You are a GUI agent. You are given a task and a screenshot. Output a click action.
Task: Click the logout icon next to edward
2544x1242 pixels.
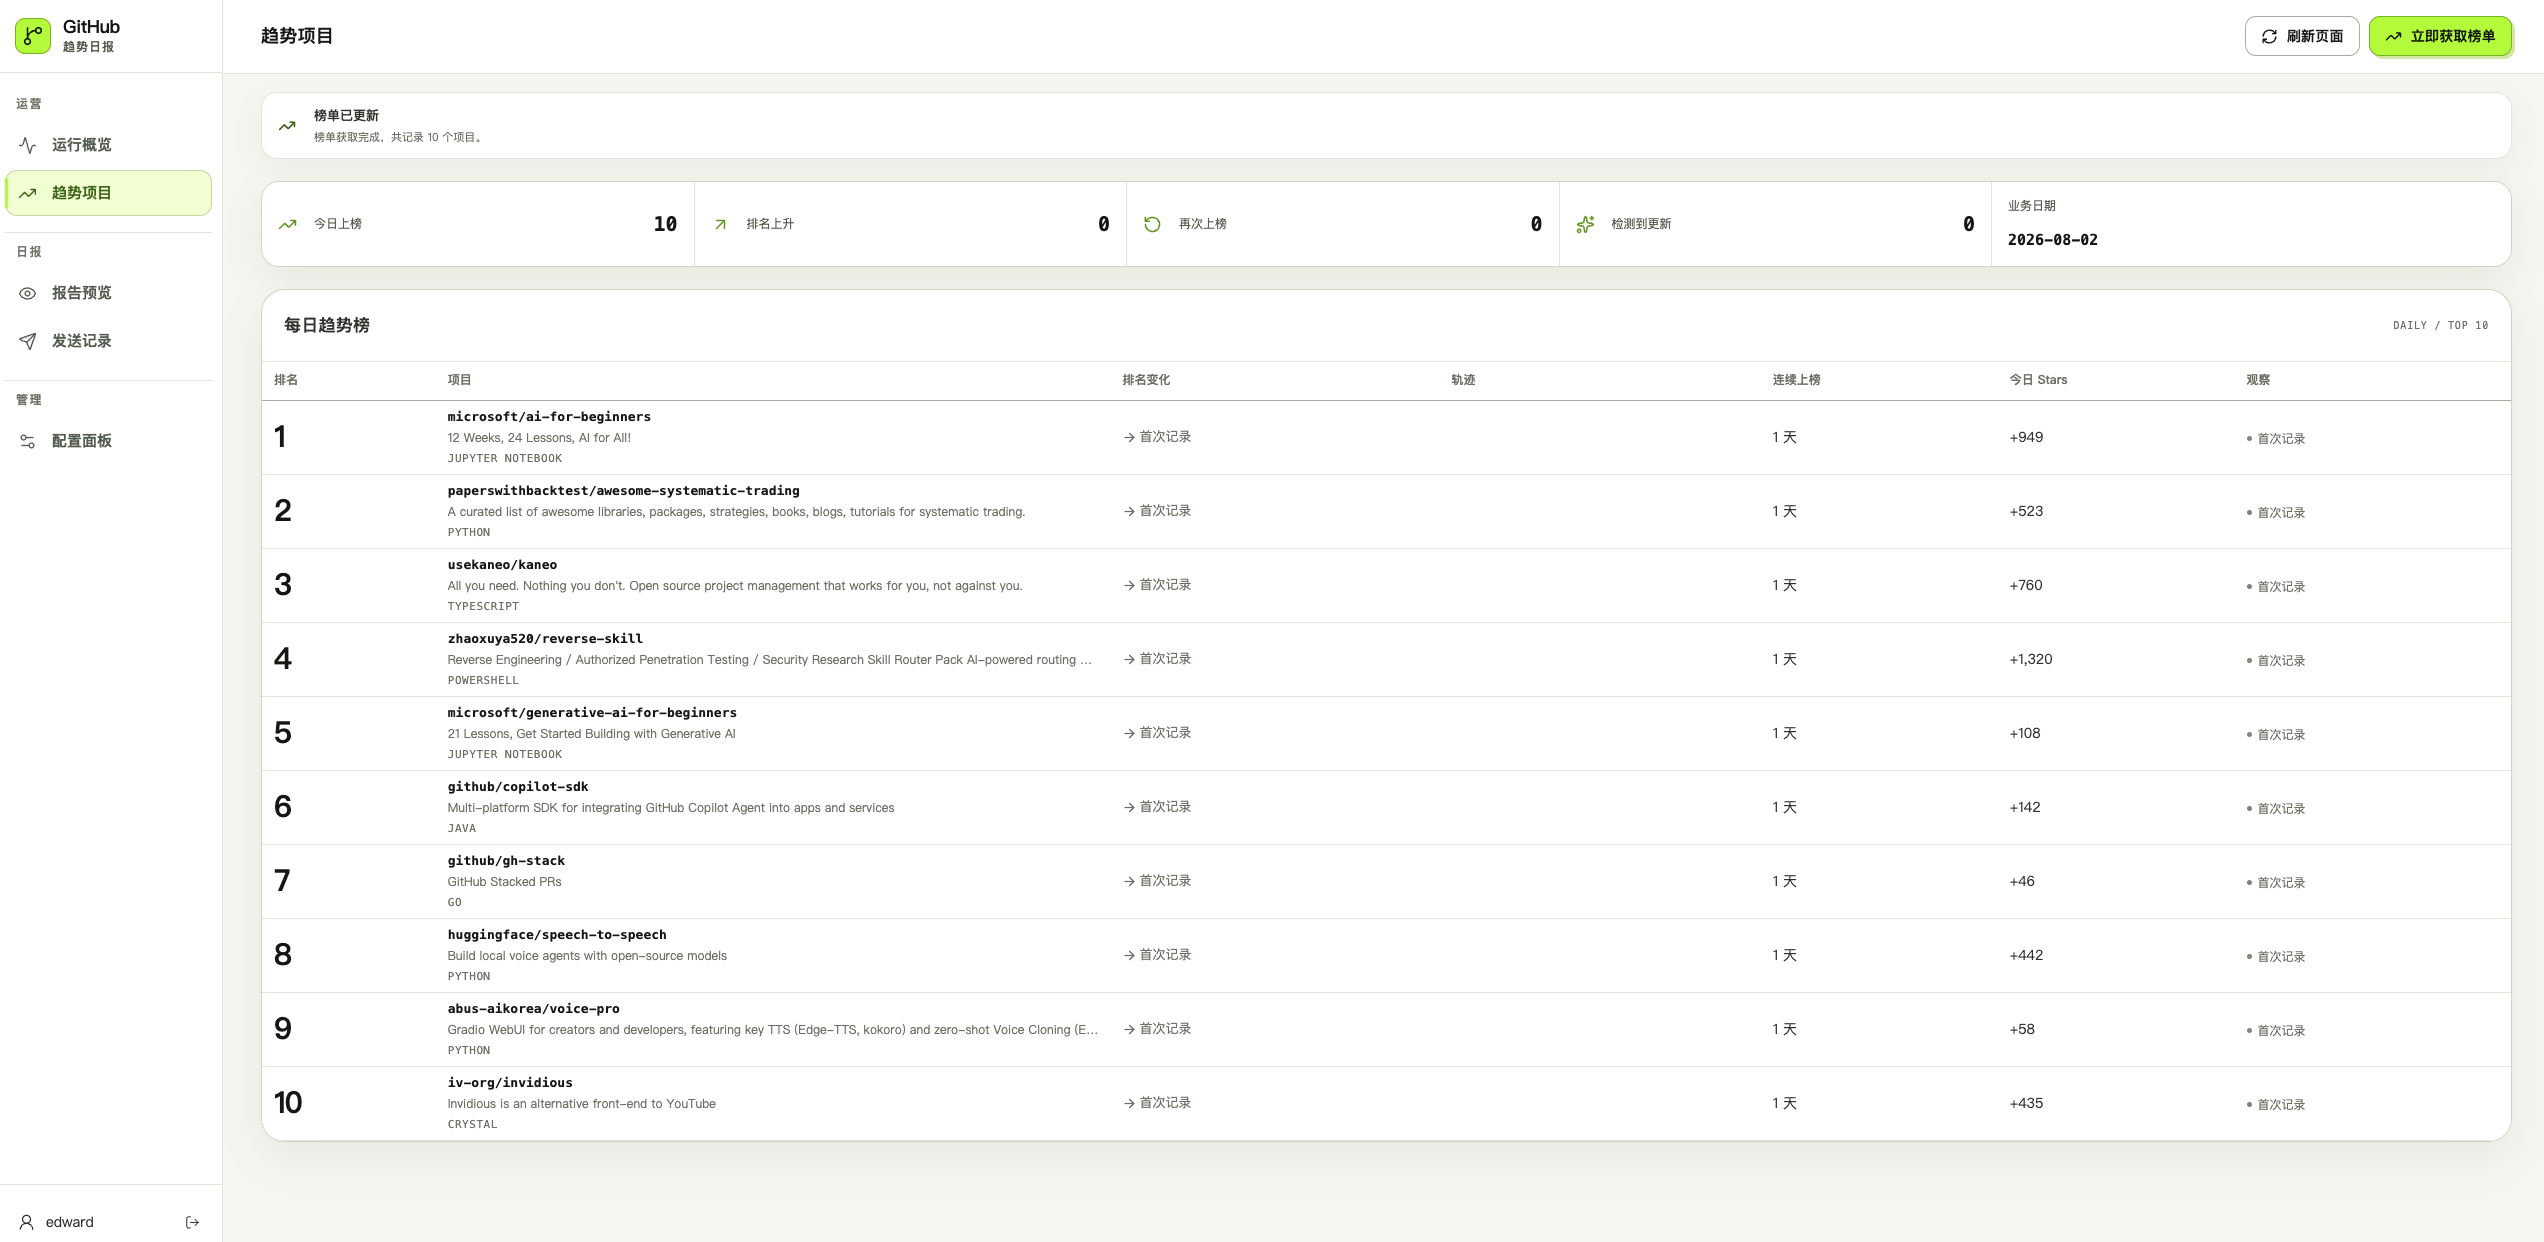(193, 1222)
